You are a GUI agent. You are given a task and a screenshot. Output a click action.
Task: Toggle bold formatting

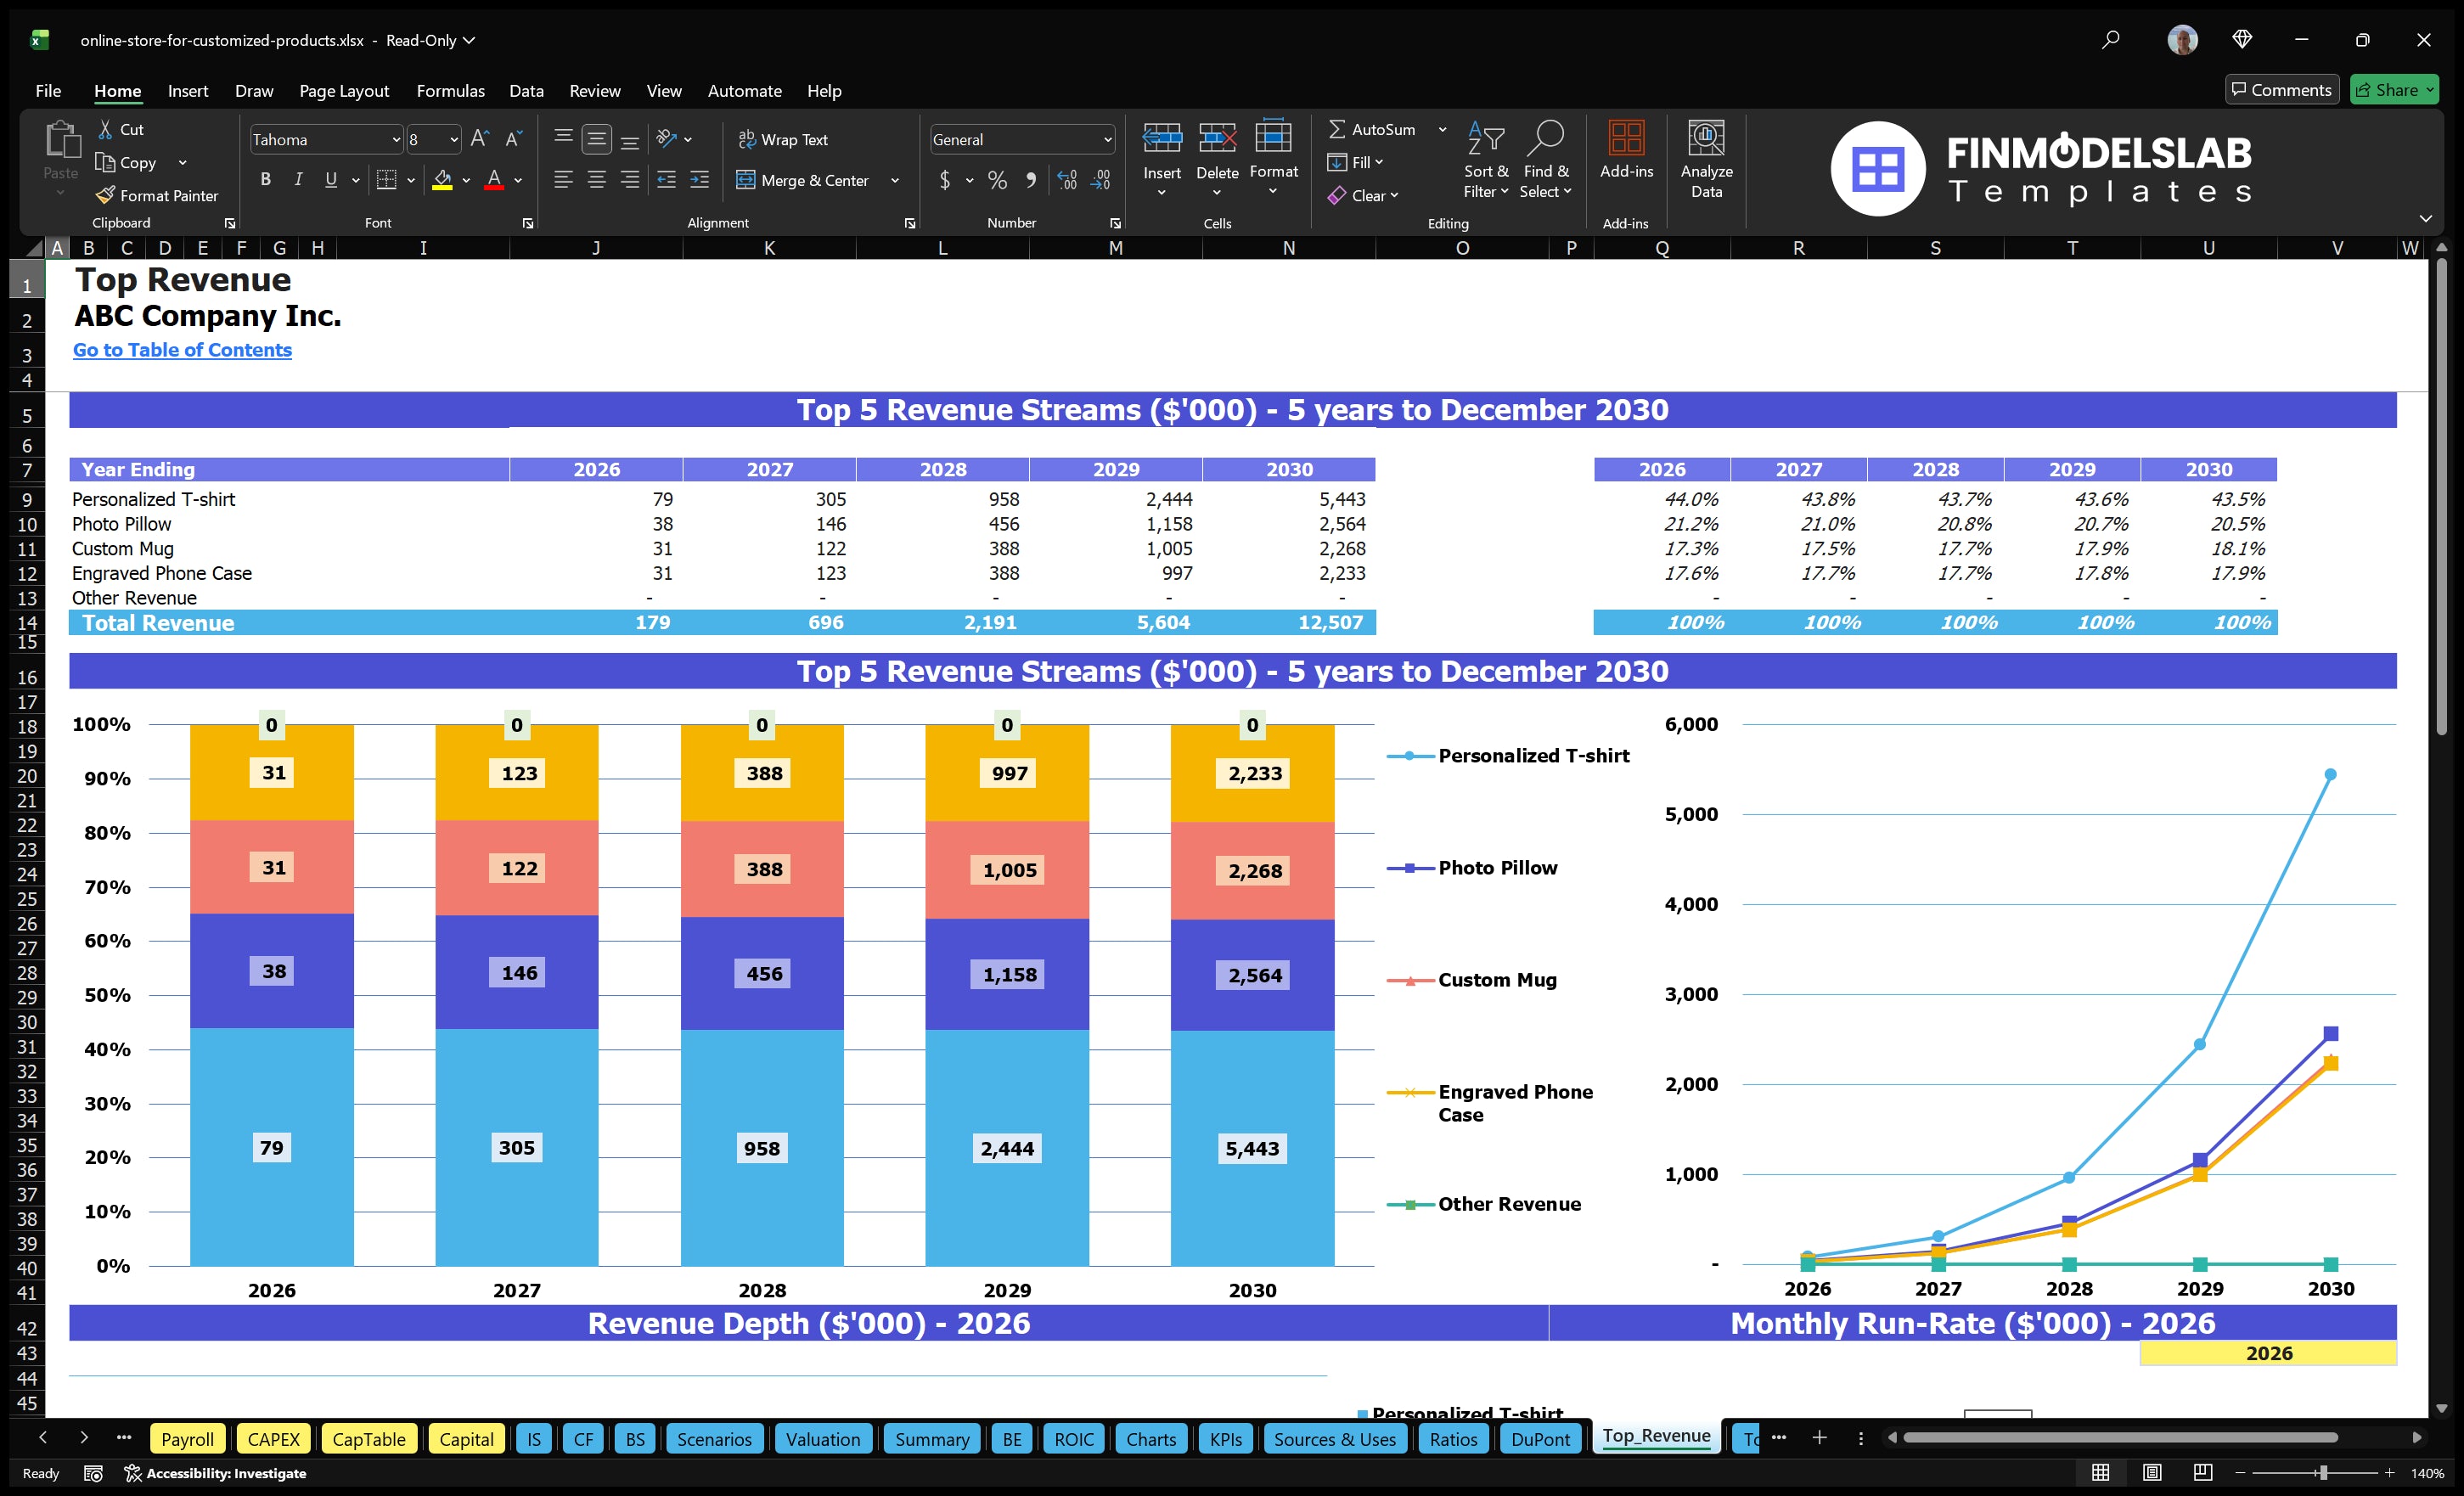pos(265,179)
